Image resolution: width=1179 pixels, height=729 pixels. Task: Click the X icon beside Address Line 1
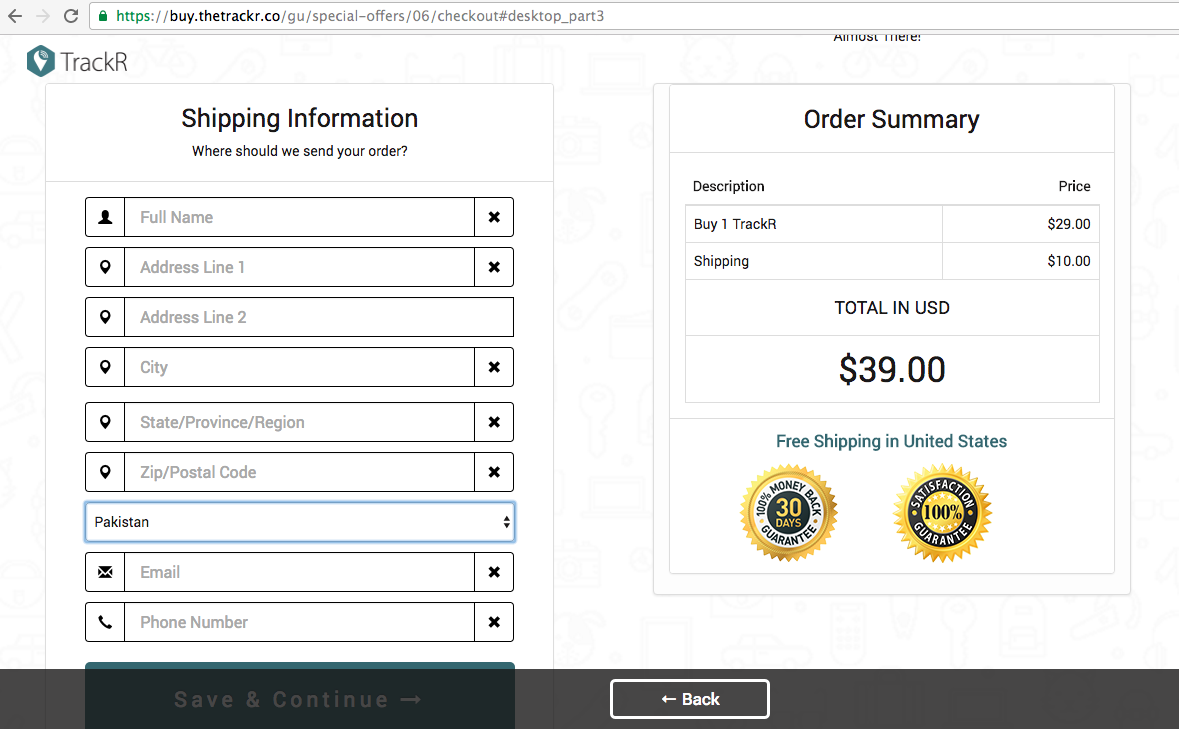[494, 267]
